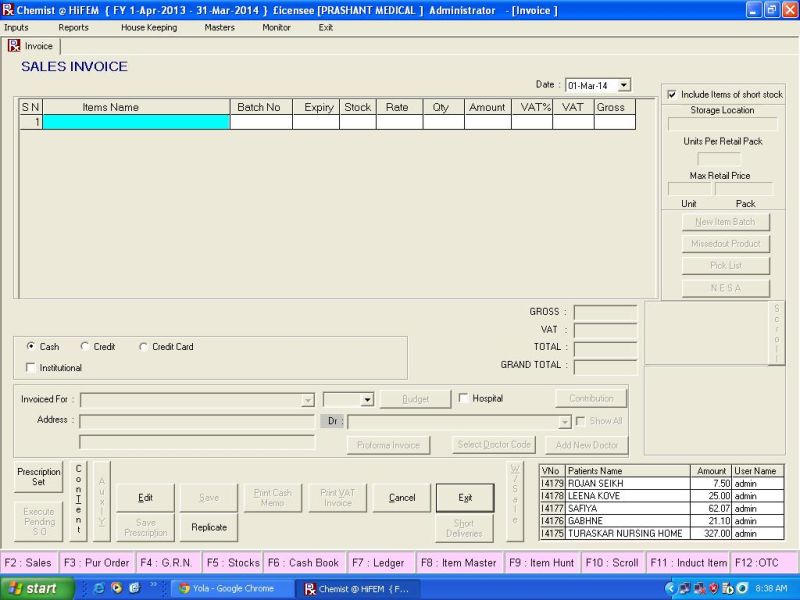800x600 pixels.
Task: Expand the Dr doctor dropdown
Action: coord(564,422)
